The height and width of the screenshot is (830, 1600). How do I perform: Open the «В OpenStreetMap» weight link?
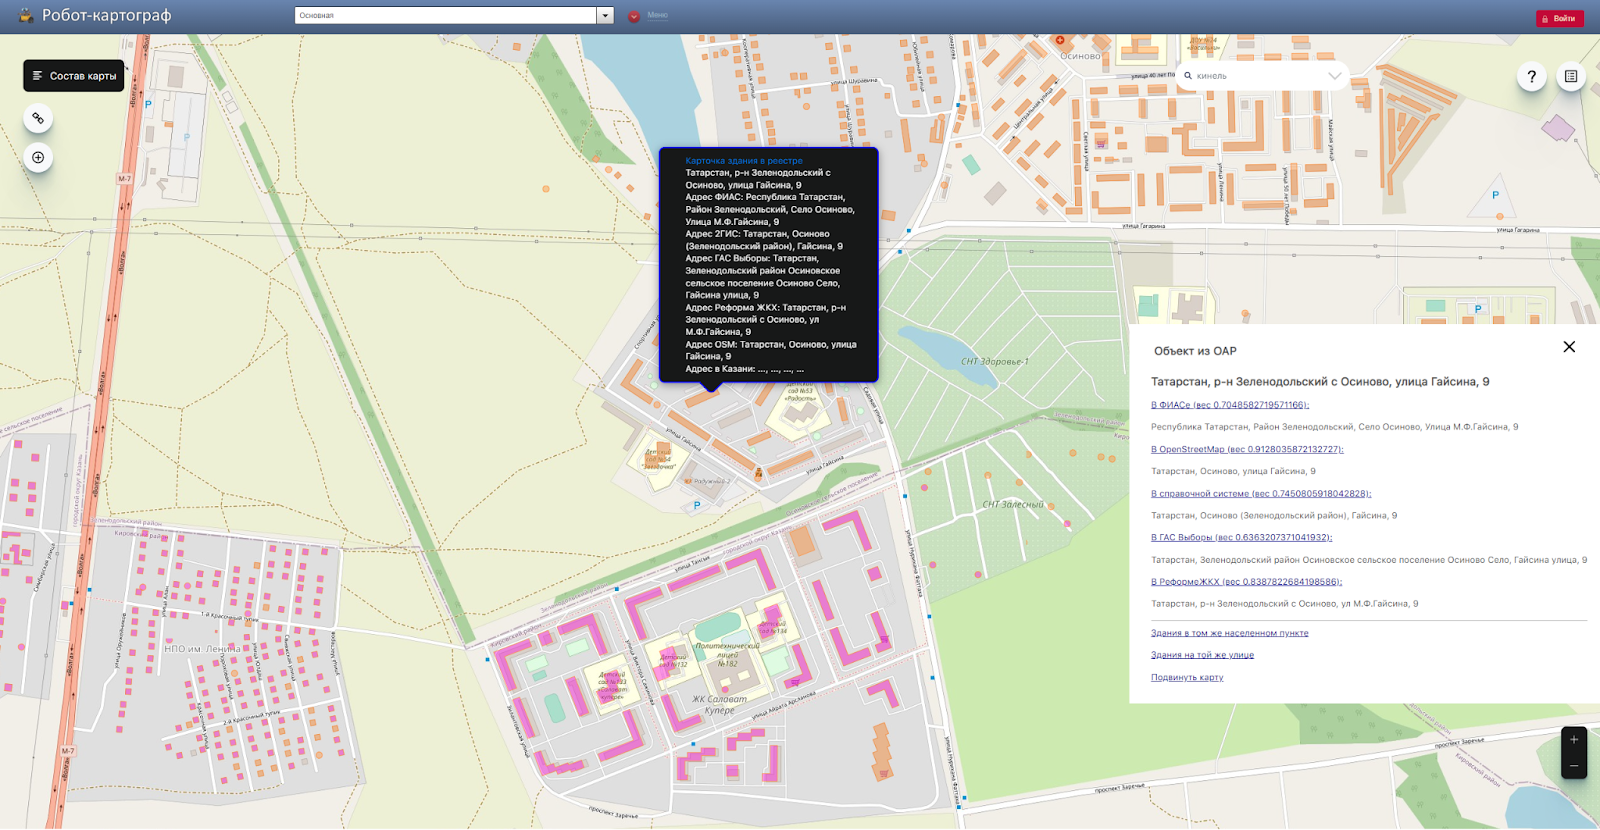coord(1247,449)
